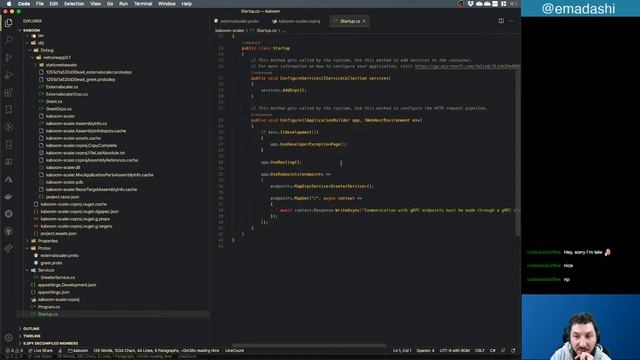Open GreeterService.cs in Services folder

point(58,278)
